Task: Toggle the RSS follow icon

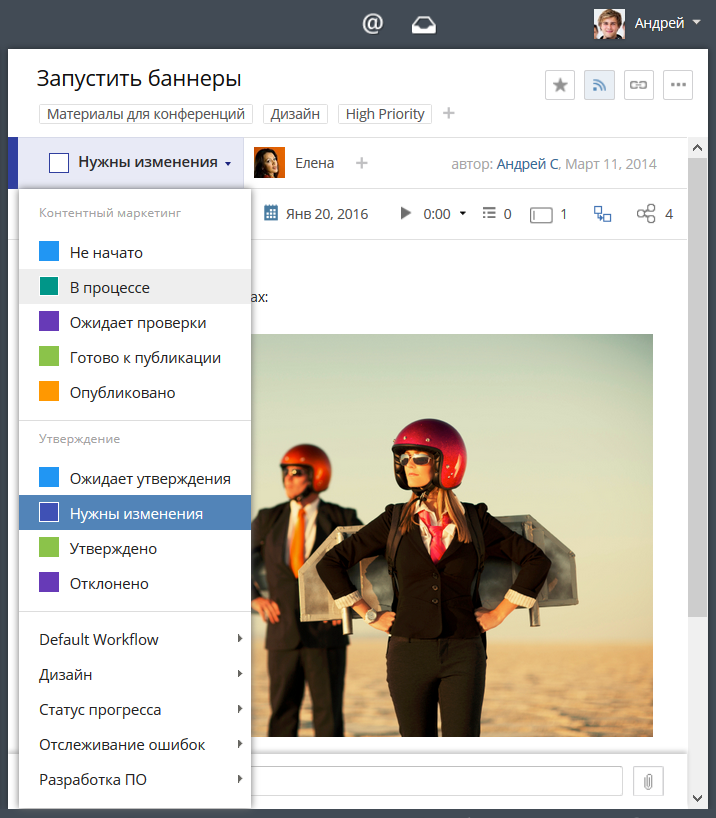Action: tap(599, 85)
